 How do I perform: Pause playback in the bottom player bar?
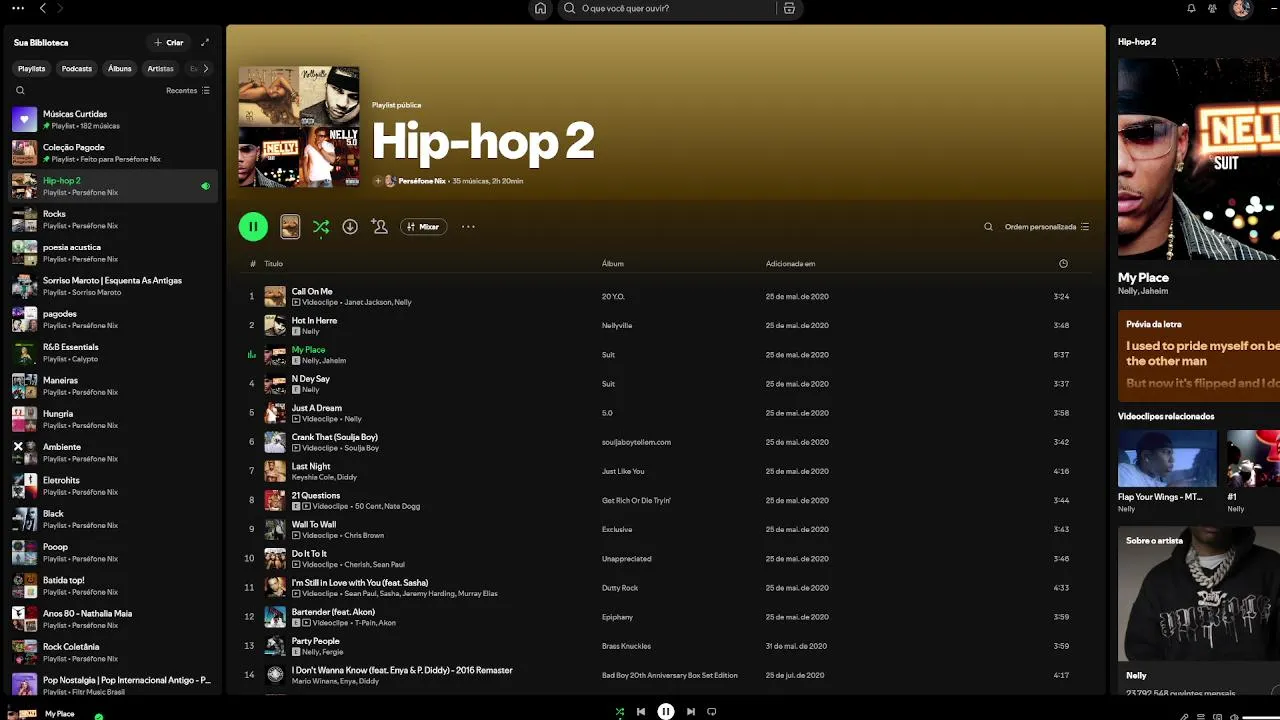tap(666, 712)
